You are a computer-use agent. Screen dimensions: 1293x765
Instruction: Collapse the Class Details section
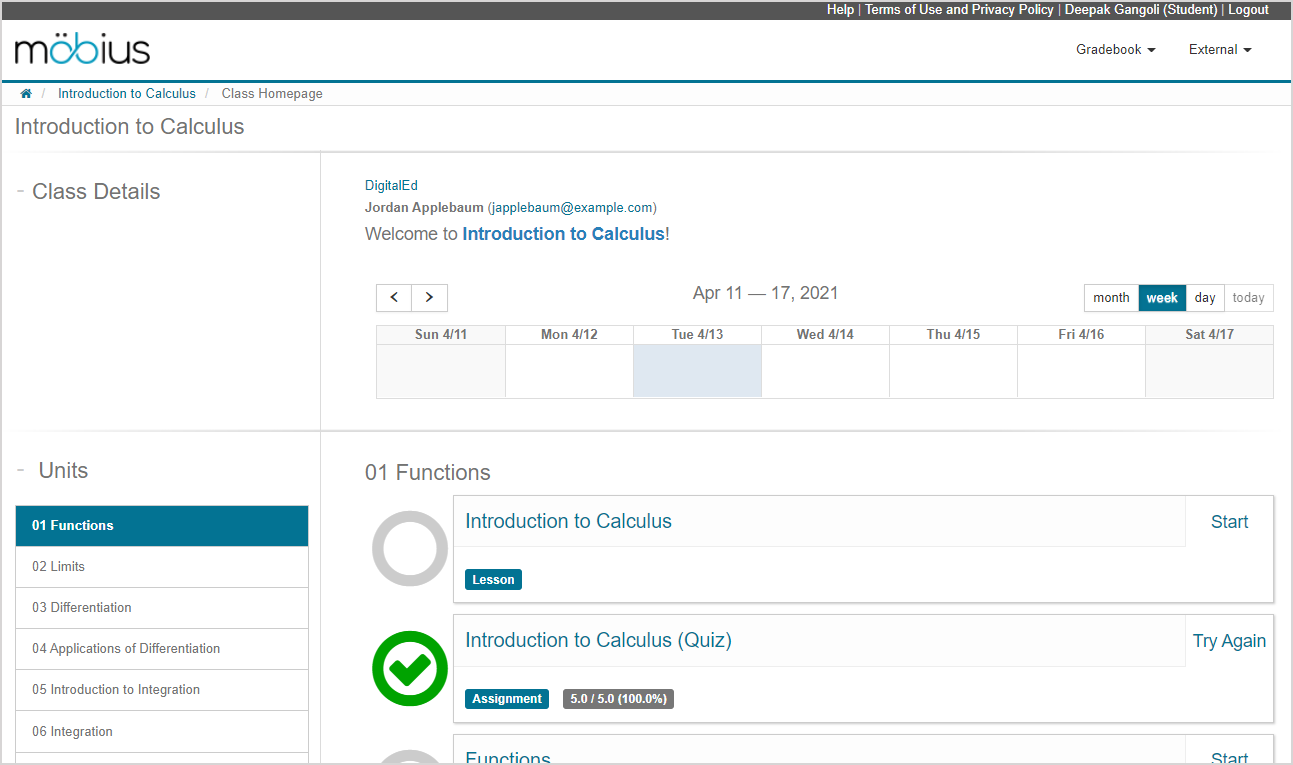tap(21, 191)
